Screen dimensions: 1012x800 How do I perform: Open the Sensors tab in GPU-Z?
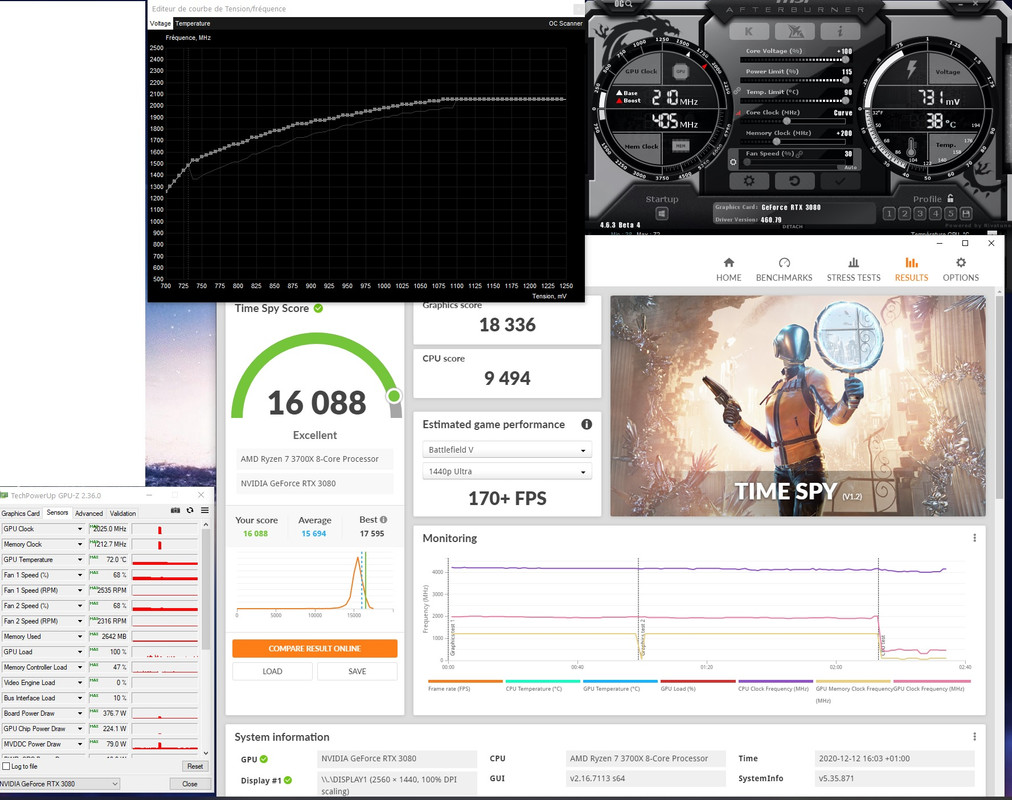tap(57, 513)
